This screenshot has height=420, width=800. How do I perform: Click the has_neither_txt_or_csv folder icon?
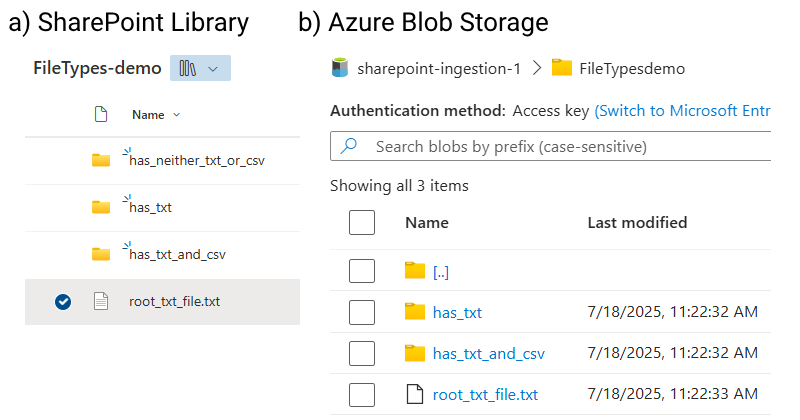tap(100, 160)
